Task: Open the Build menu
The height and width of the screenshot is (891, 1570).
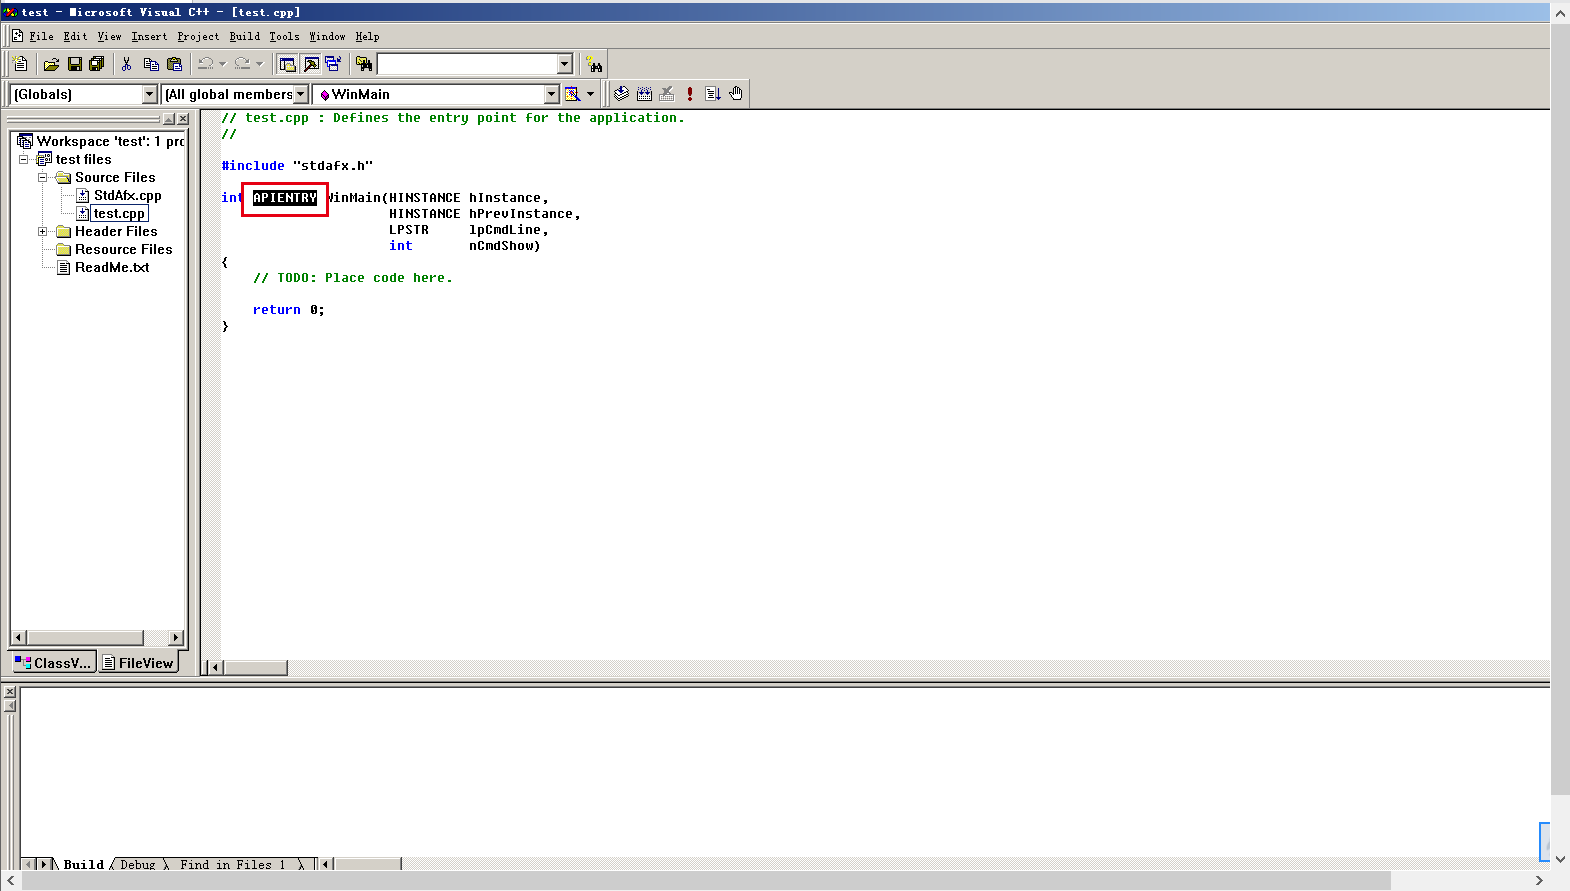Action: pyautogui.click(x=244, y=36)
